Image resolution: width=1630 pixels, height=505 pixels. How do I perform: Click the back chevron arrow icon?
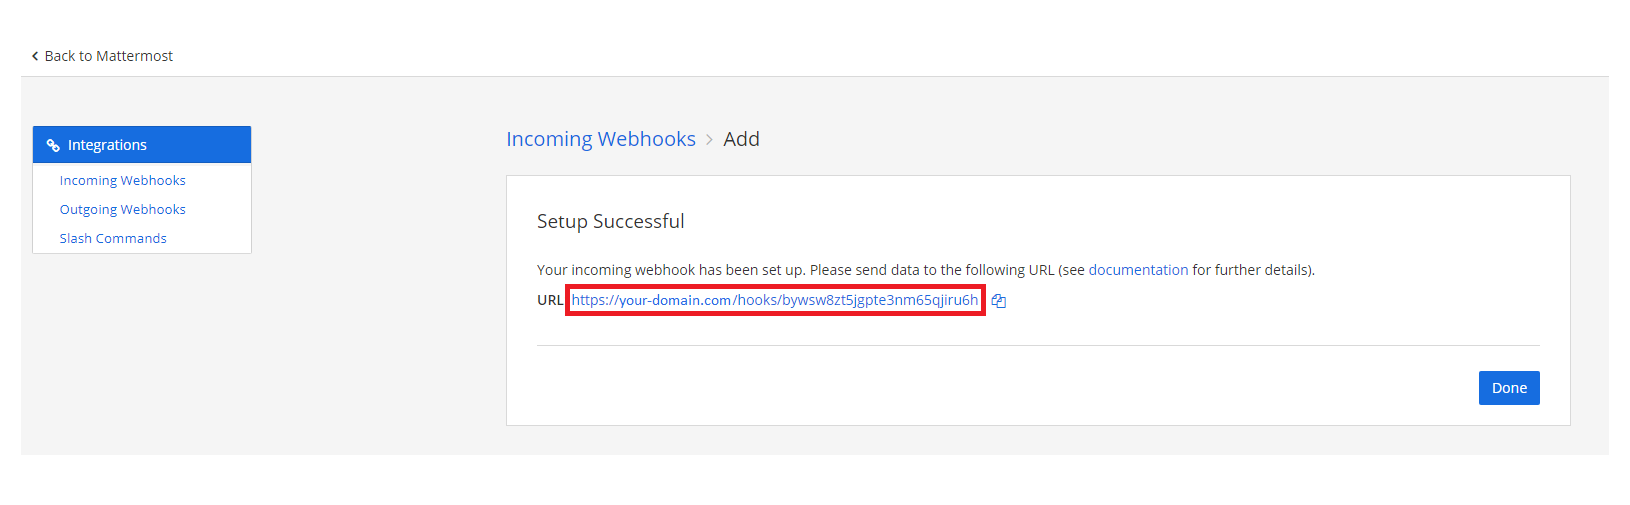tap(35, 56)
